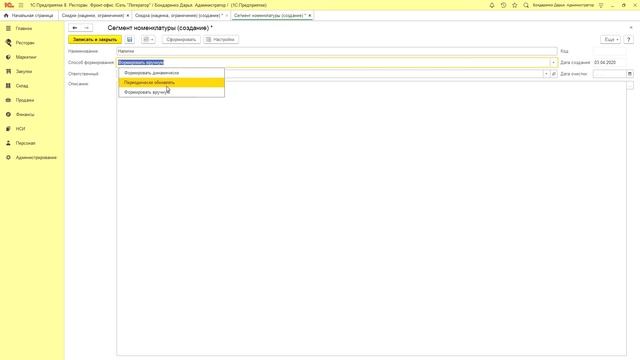Close the Скидка (создание) tab
This screenshot has height=360, width=640.
[227, 16]
